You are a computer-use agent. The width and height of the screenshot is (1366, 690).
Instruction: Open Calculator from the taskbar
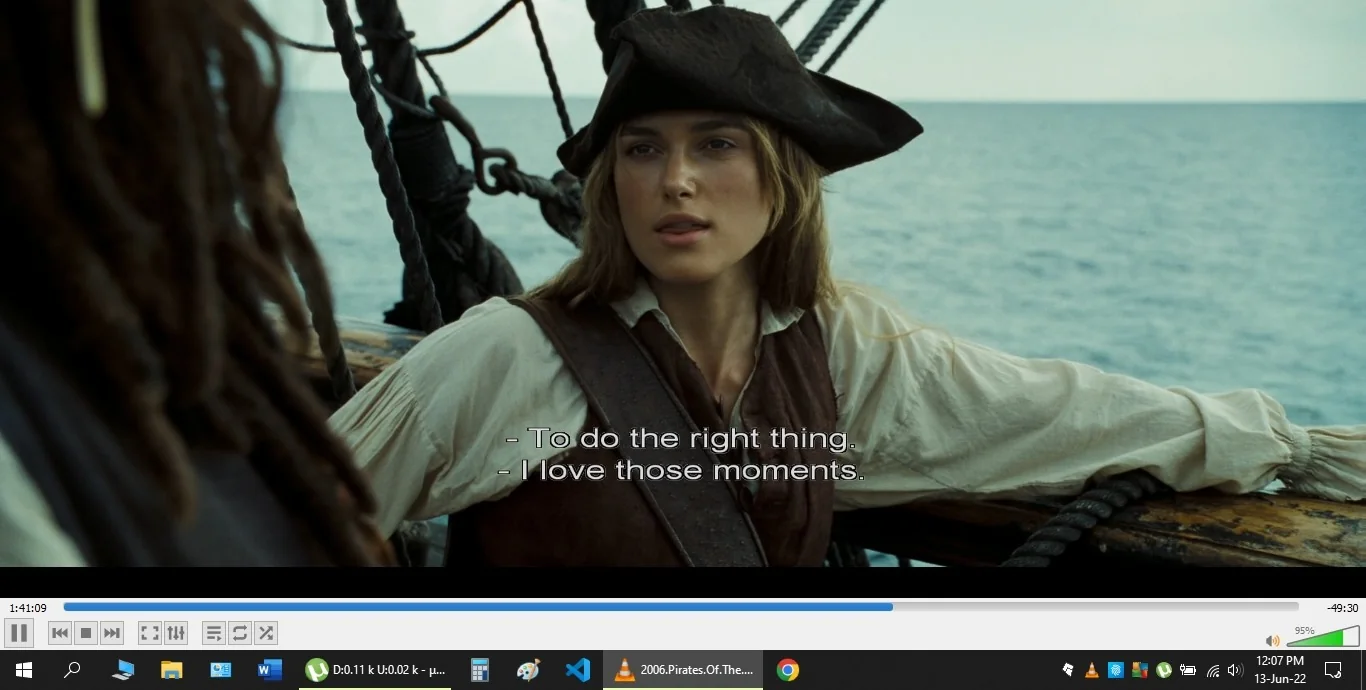pyautogui.click(x=479, y=670)
